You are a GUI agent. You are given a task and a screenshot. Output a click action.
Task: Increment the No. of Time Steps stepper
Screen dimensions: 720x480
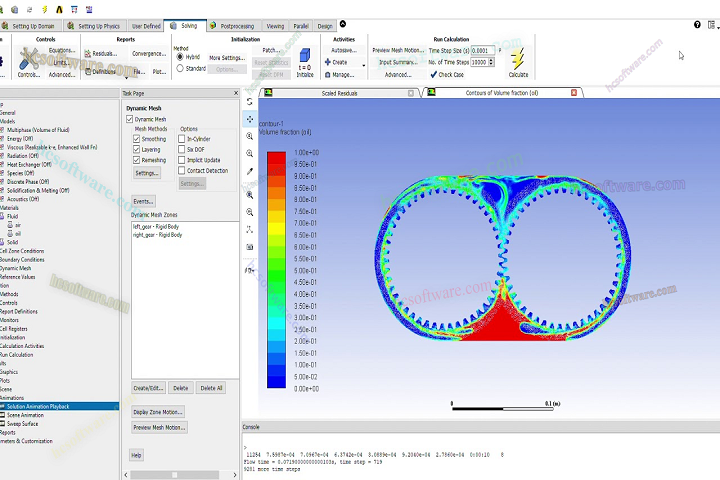click(x=491, y=60)
